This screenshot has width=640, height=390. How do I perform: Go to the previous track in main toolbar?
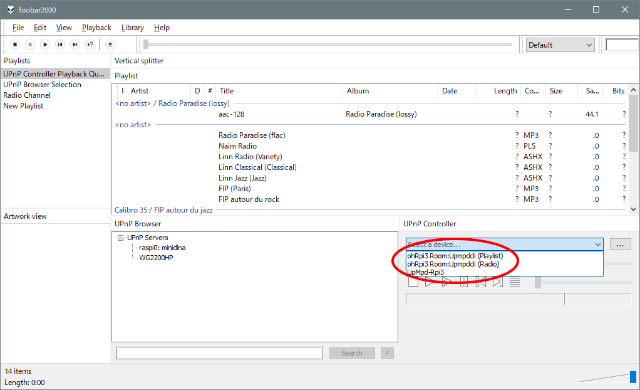(60, 44)
